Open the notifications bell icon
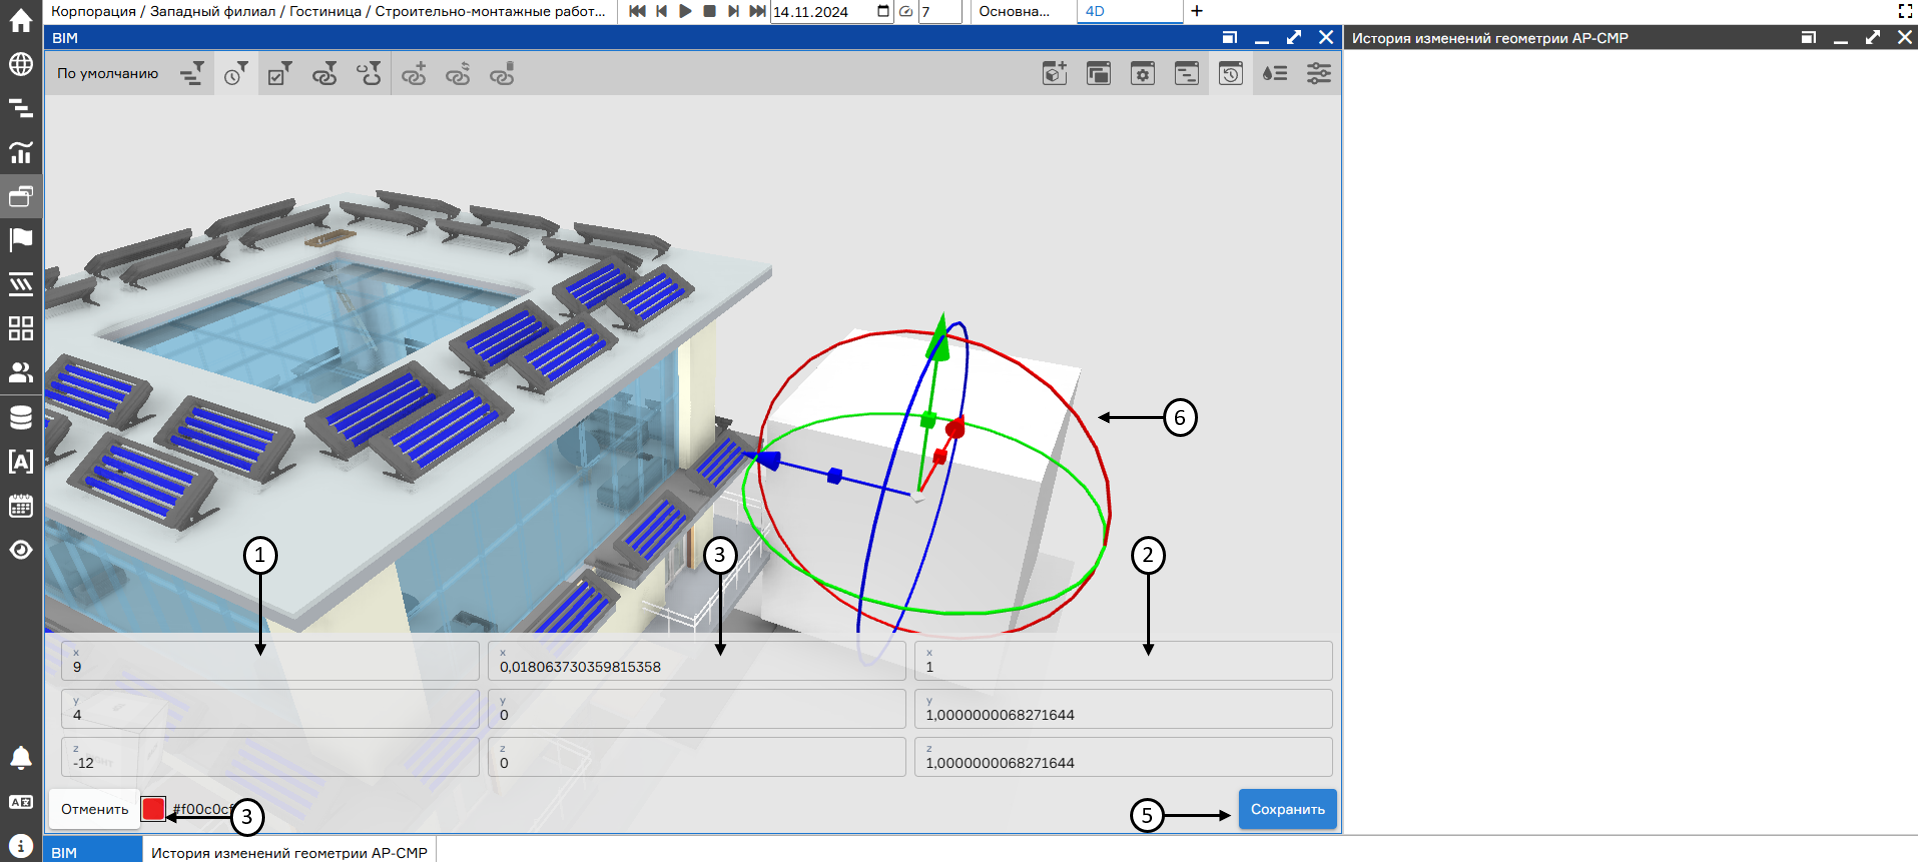The image size is (1918, 862). [21, 758]
